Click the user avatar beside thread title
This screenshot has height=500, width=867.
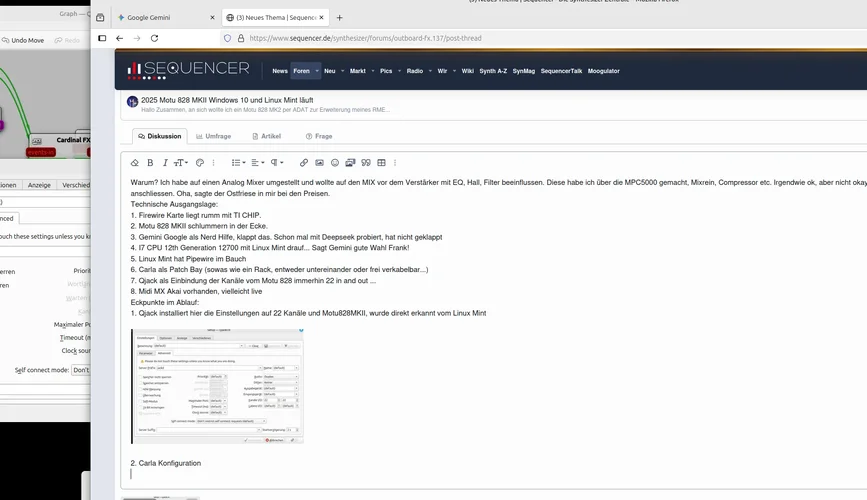pyautogui.click(x=133, y=102)
